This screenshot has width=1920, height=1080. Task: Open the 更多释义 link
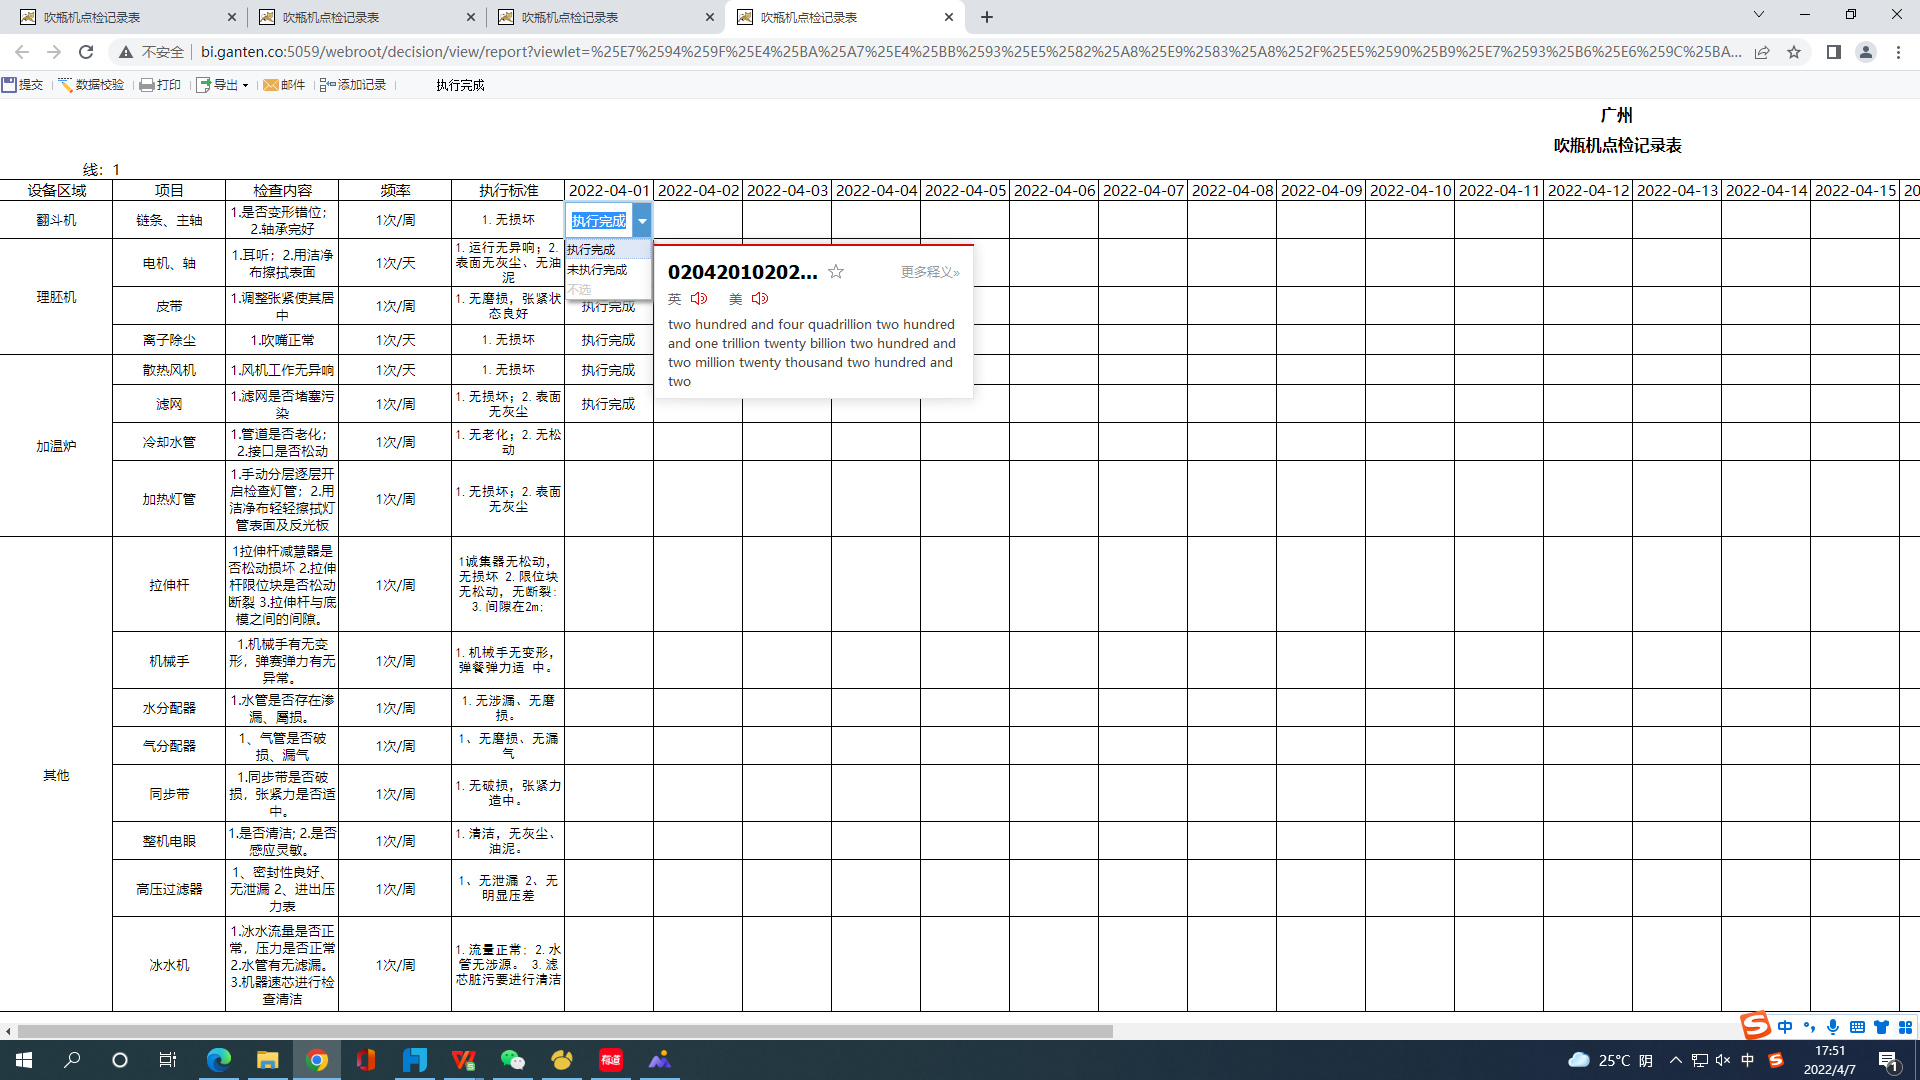929,272
